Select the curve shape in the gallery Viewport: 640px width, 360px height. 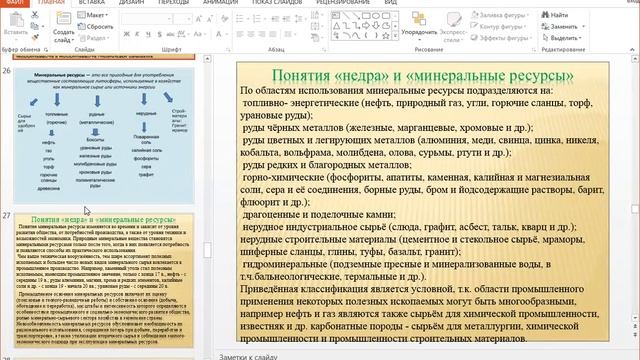356,36
